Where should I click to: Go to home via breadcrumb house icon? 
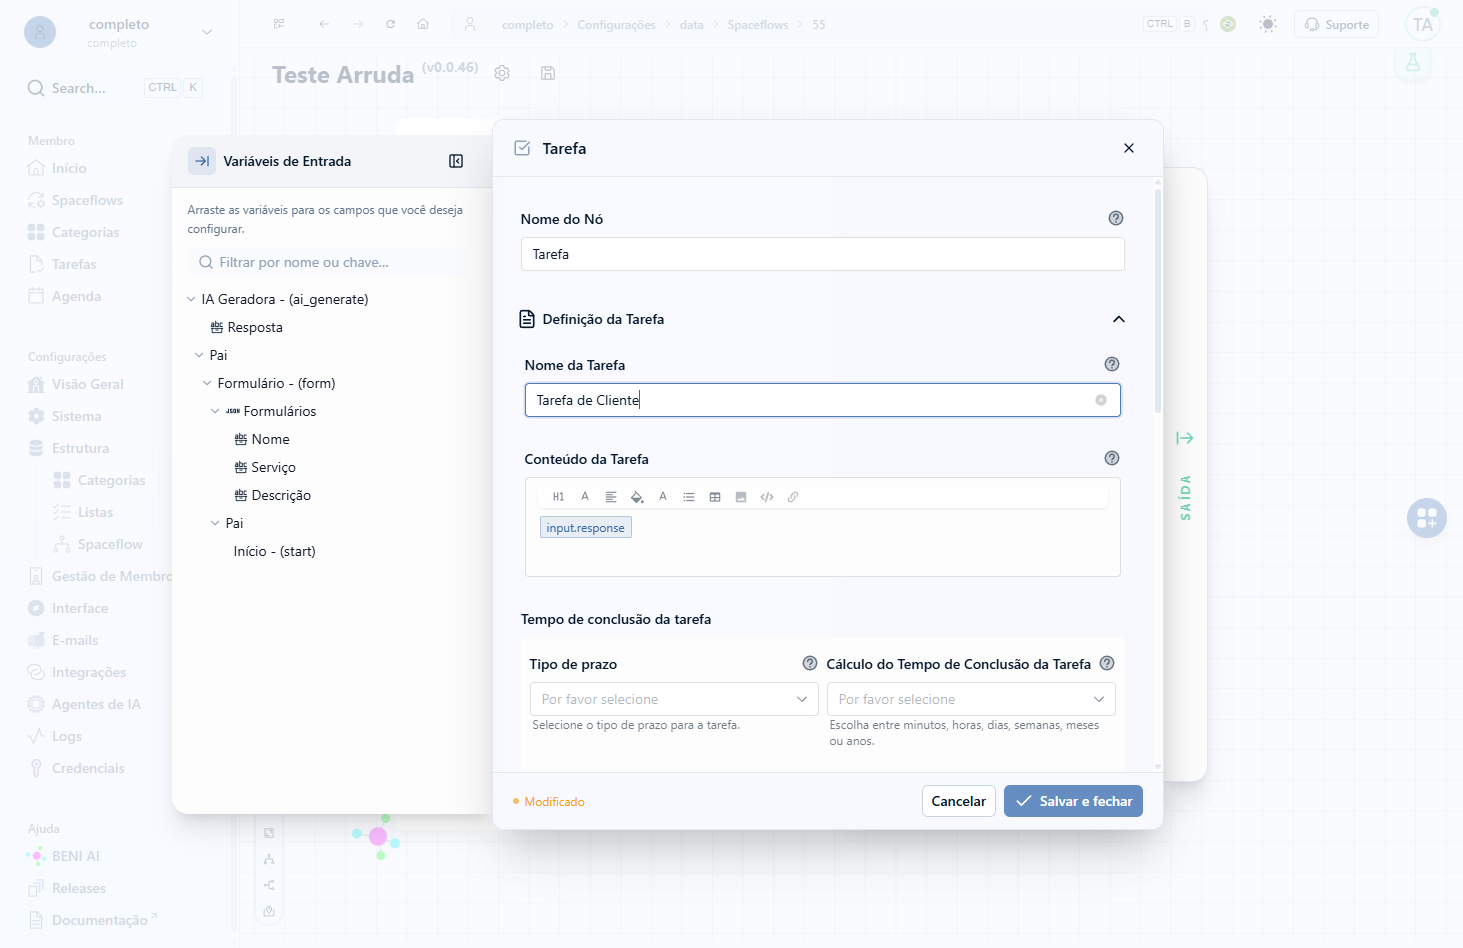click(x=423, y=24)
